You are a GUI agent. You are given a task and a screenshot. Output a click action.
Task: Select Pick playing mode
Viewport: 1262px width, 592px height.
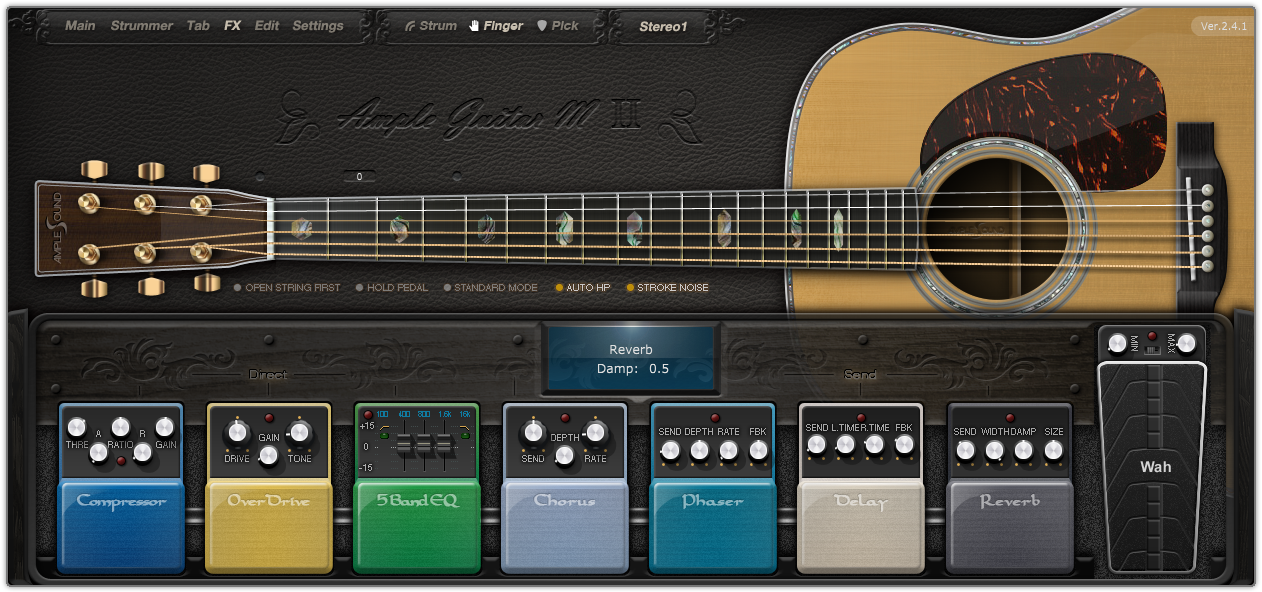[x=558, y=26]
